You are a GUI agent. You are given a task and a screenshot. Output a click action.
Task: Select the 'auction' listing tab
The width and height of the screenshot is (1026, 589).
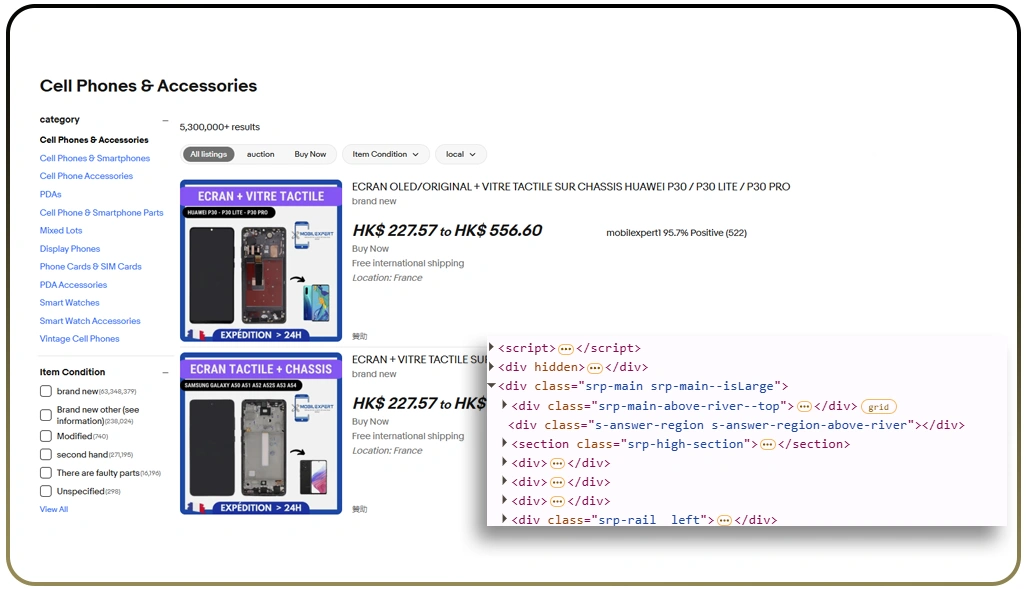coord(260,154)
